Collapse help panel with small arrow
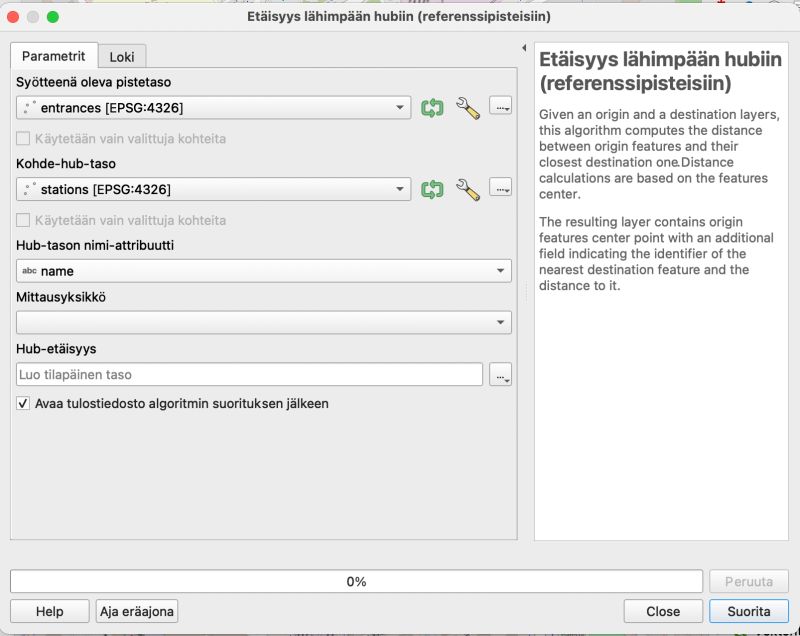 [524, 47]
